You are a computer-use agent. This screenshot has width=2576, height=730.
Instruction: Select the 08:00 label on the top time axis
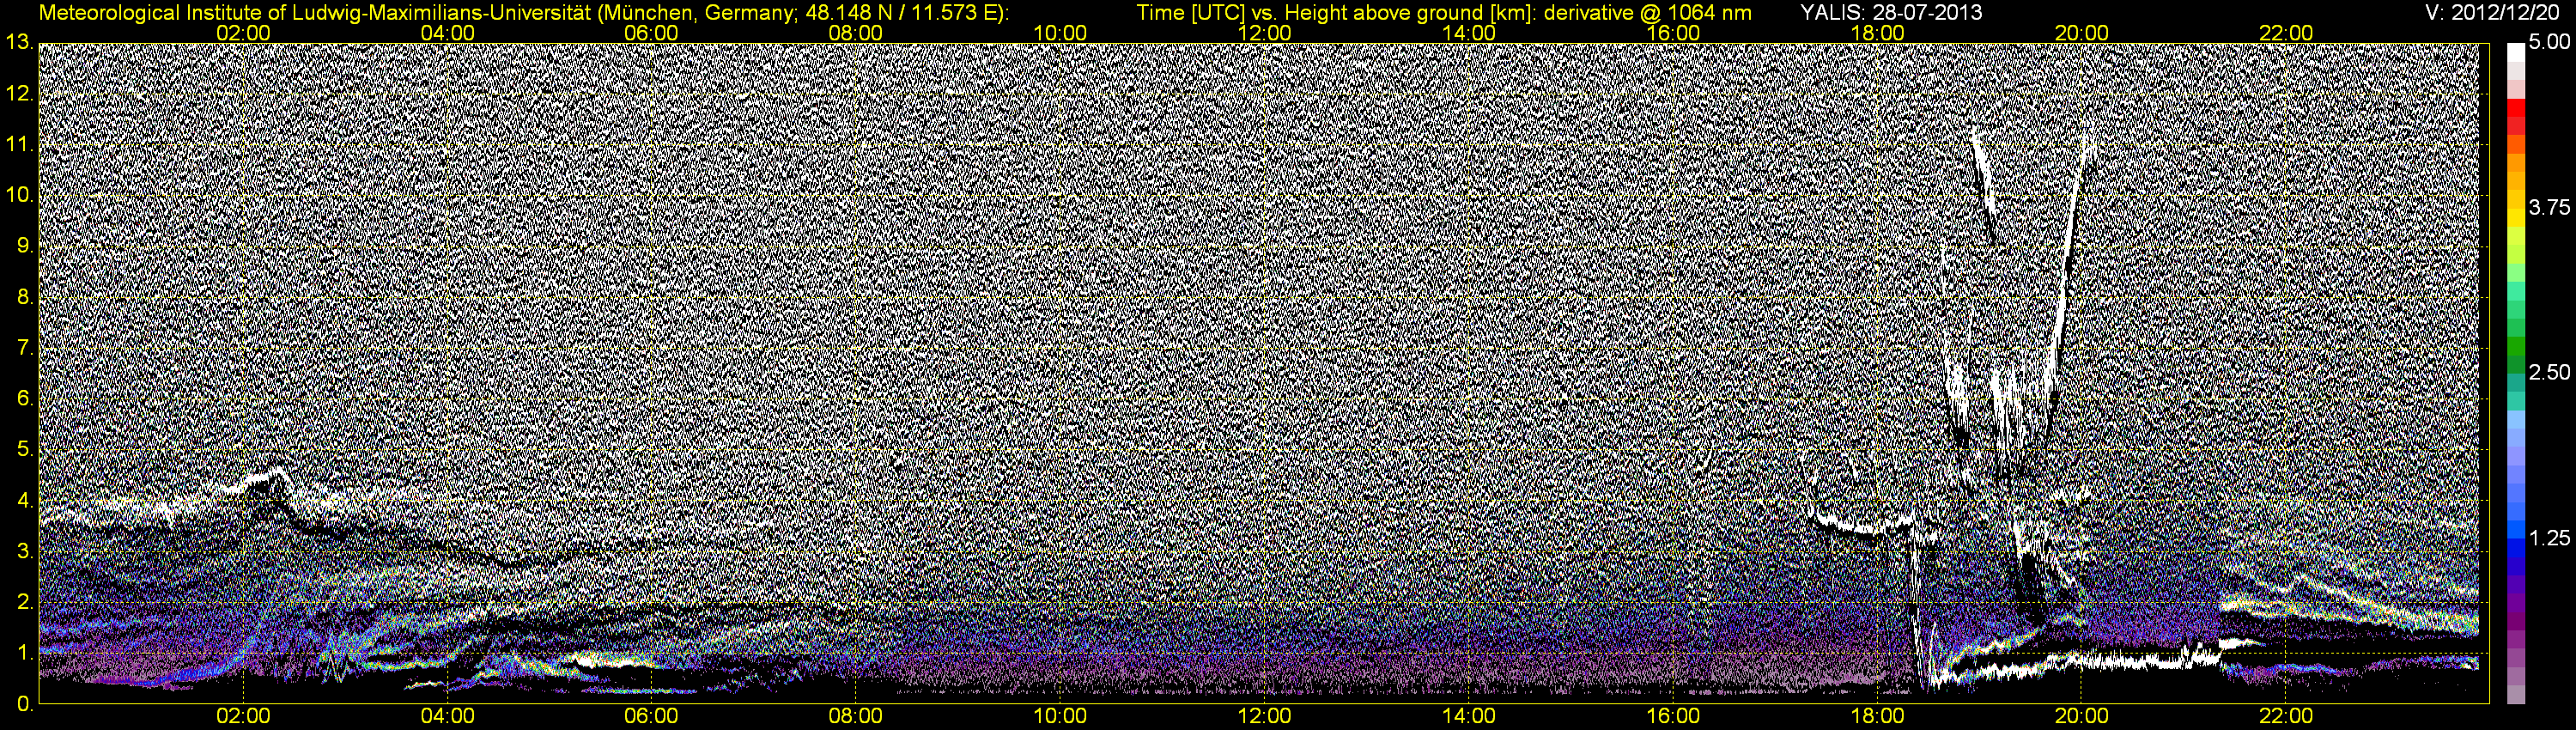pos(857,33)
